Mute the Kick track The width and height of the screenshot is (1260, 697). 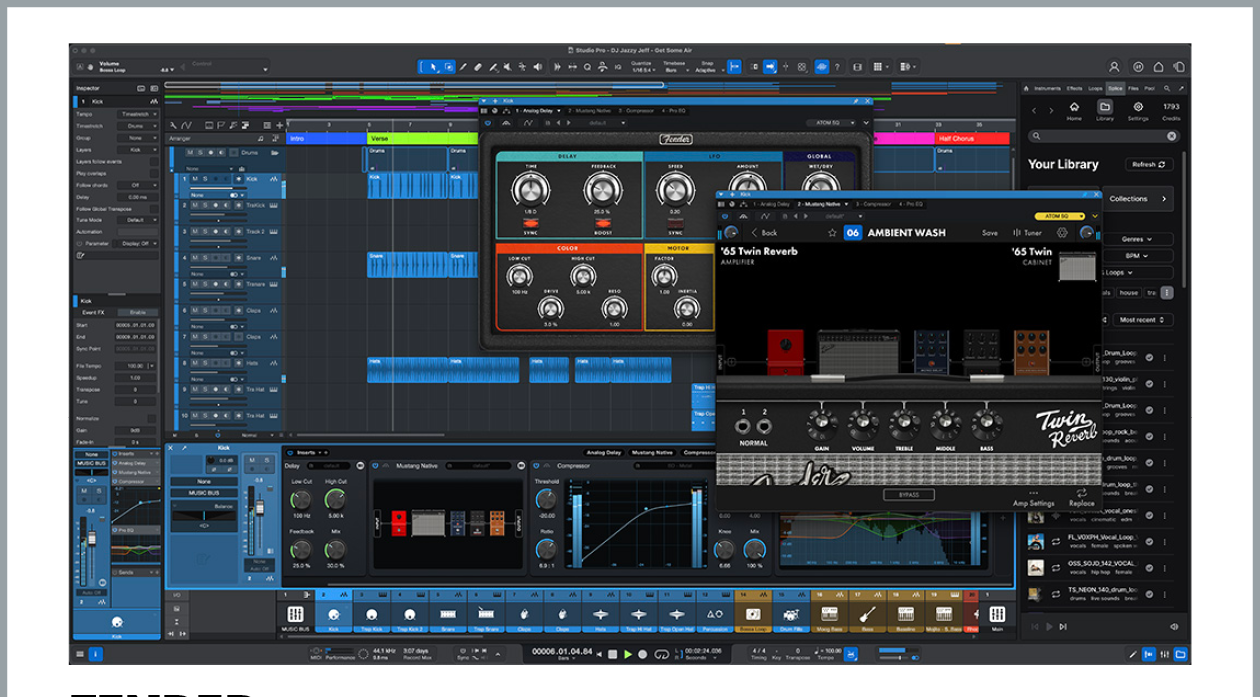[x=194, y=179]
